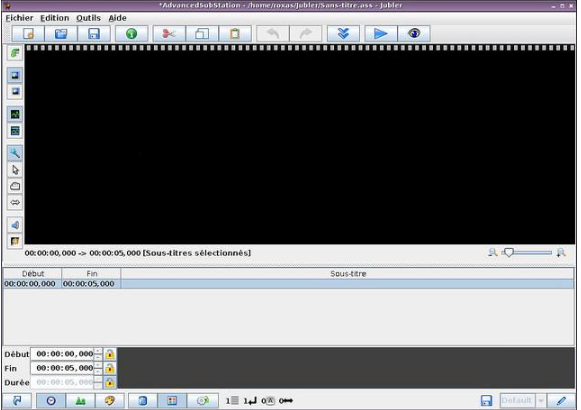This screenshot has width=581, height=410.
Task: Click the Fin time spinner arrows
Action: pyautogui.click(x=98, y=368)
